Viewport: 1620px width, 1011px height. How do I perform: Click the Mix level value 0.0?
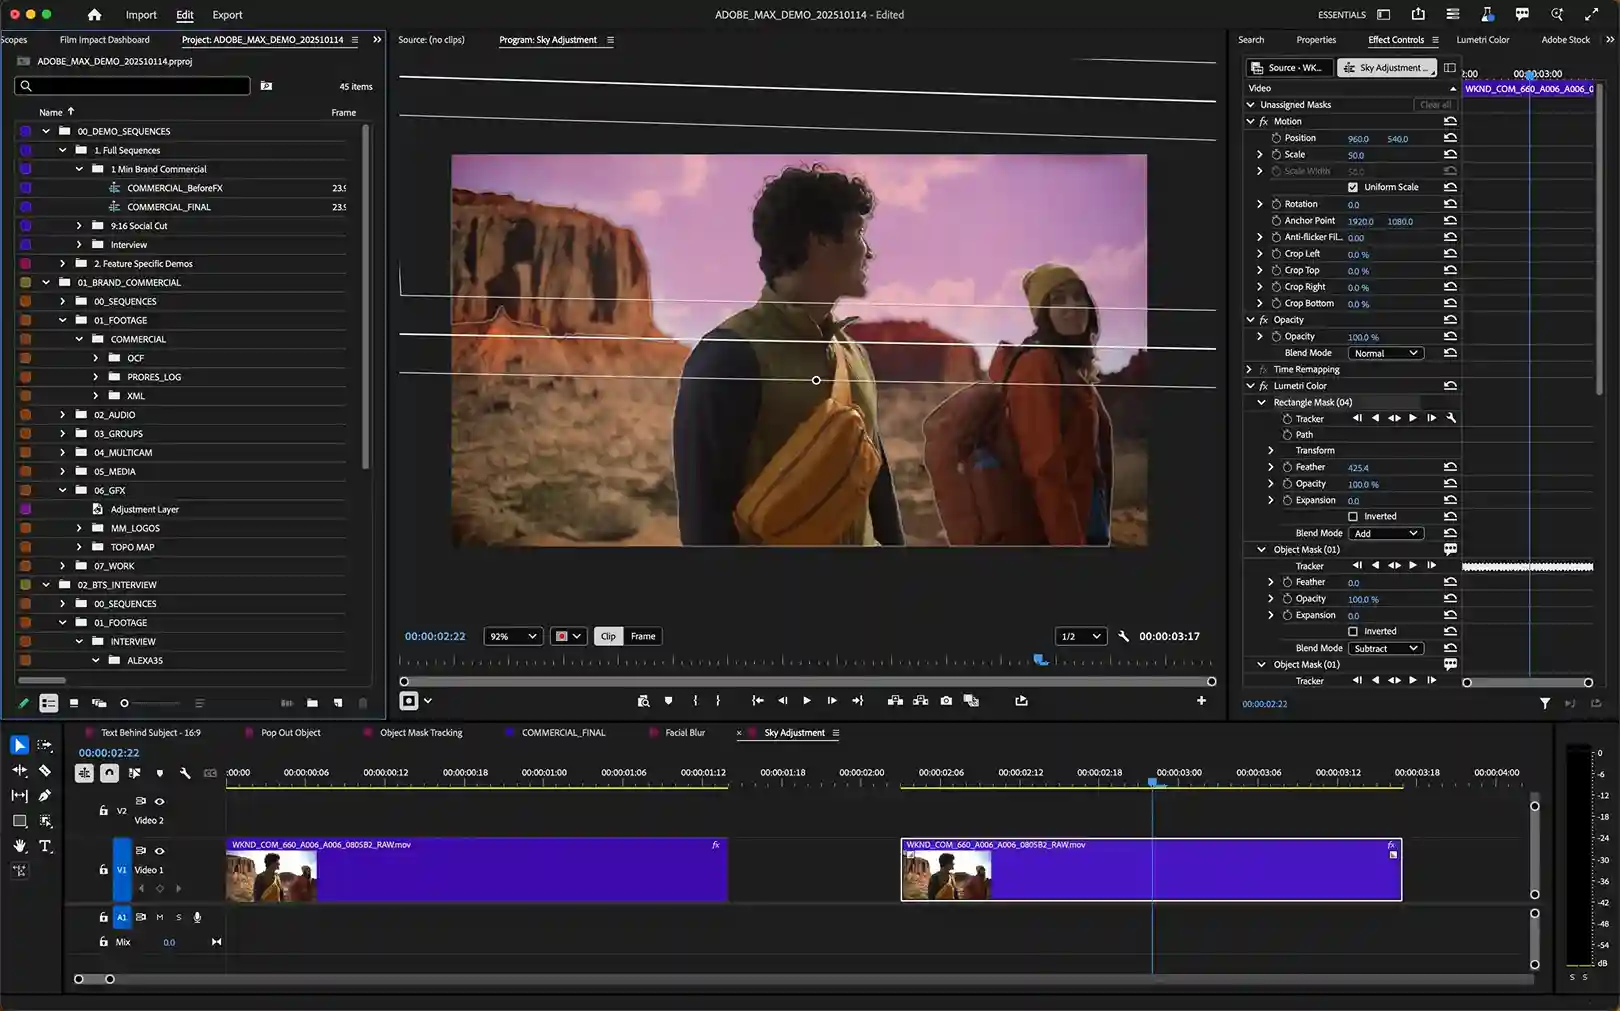click(169, 942)
